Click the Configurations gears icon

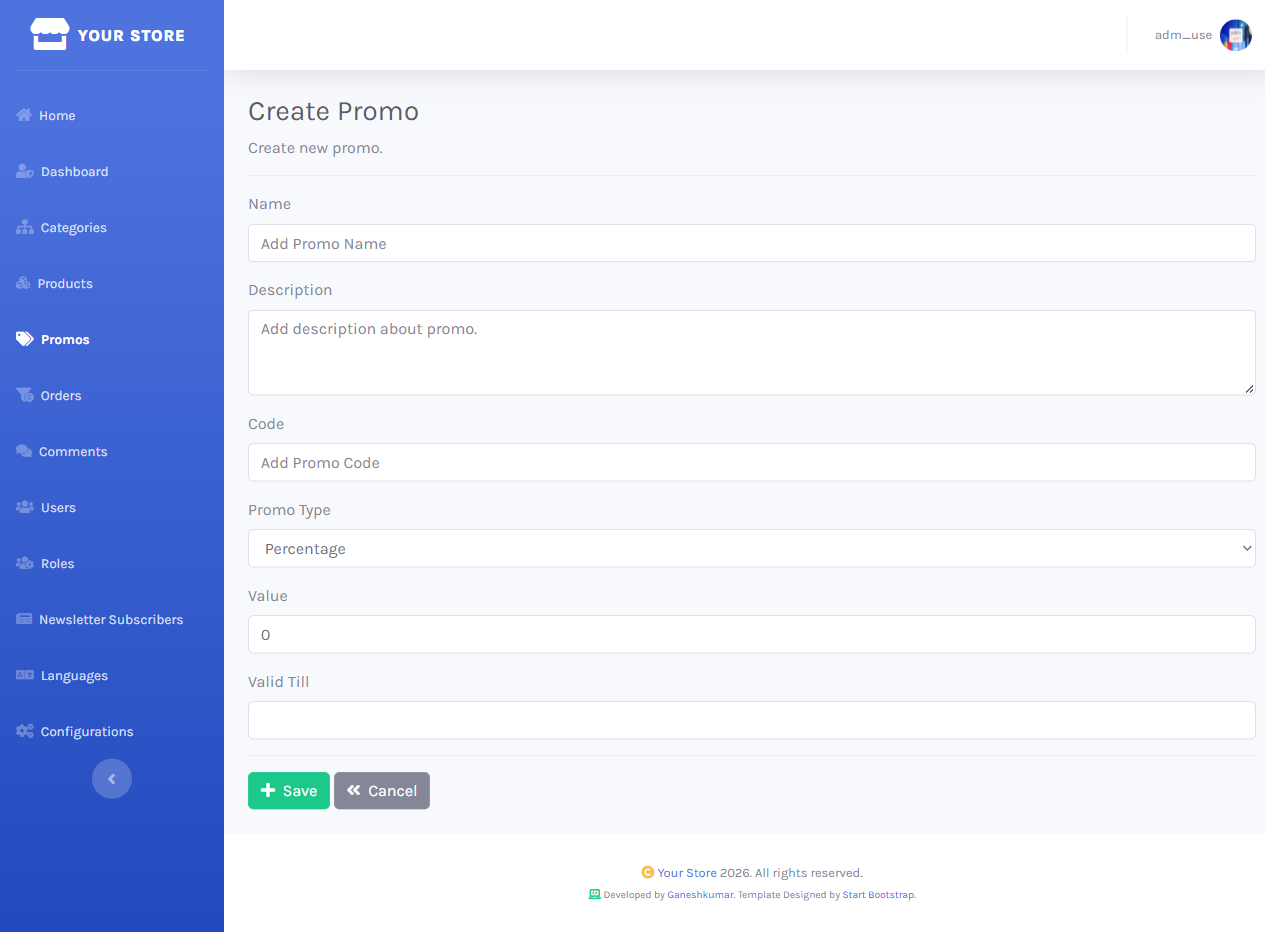point(25,731)
